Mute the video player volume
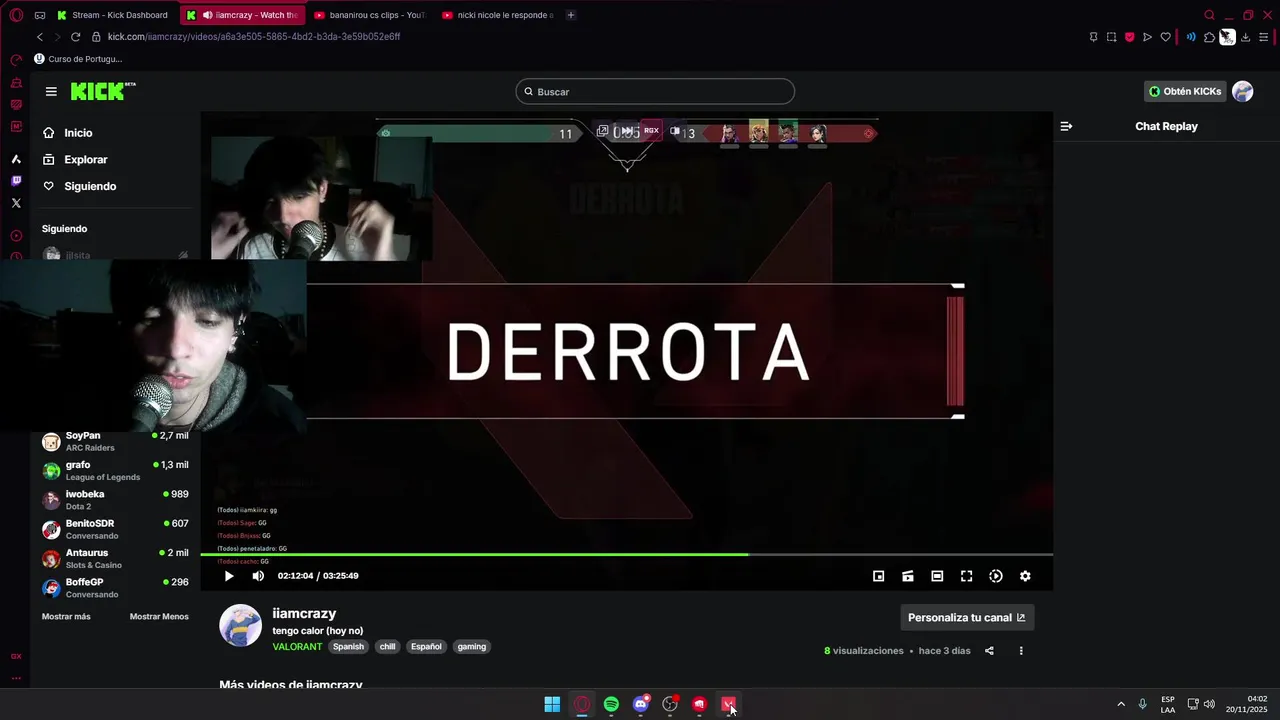The width and height of the screenshot is (1280, 720). [258, 576]
